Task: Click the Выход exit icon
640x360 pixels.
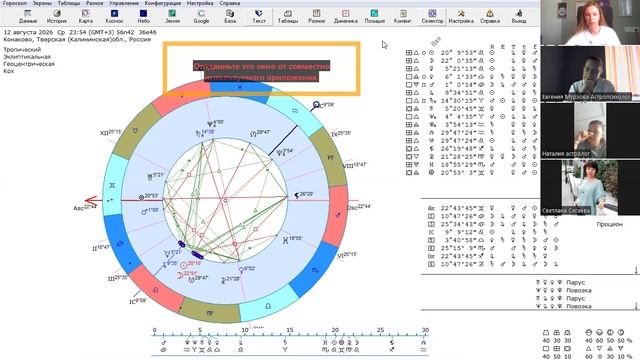Action: coord(519,17)
